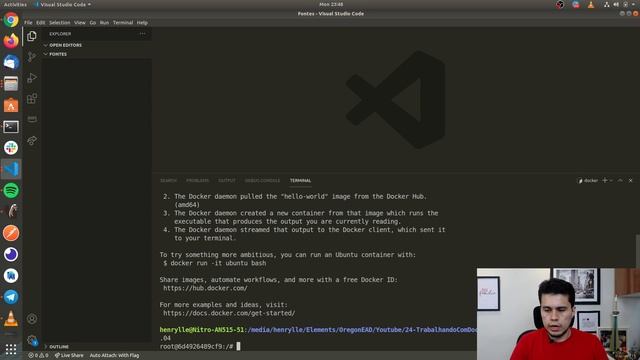
Task: Open Files manager from the dock
Action: tap(11, 84)
